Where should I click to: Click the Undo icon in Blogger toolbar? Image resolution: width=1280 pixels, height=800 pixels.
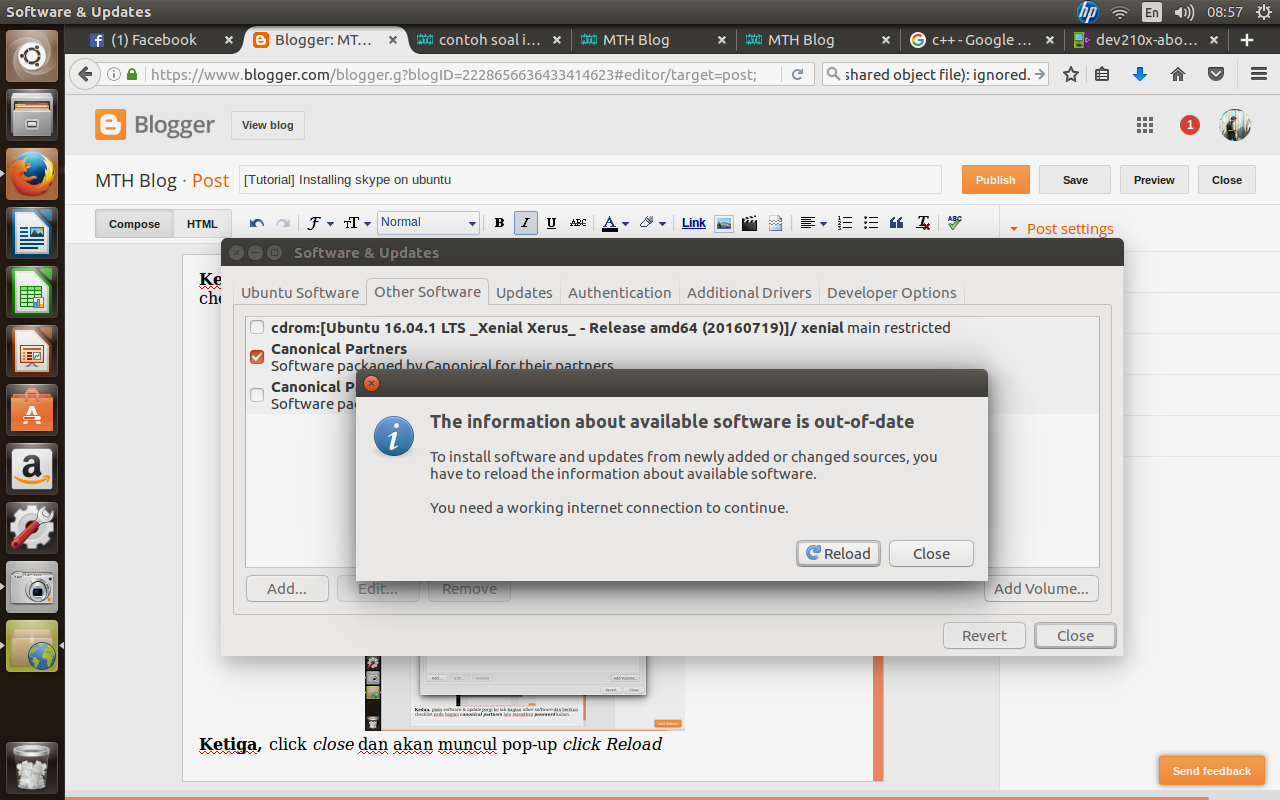[257, 223]
